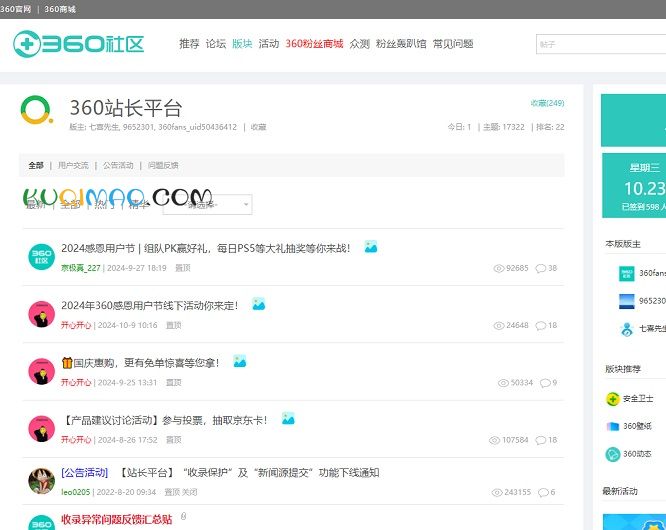This screenshot has width=666, height=530.
Task: Click the search input field
Action: 601,44
